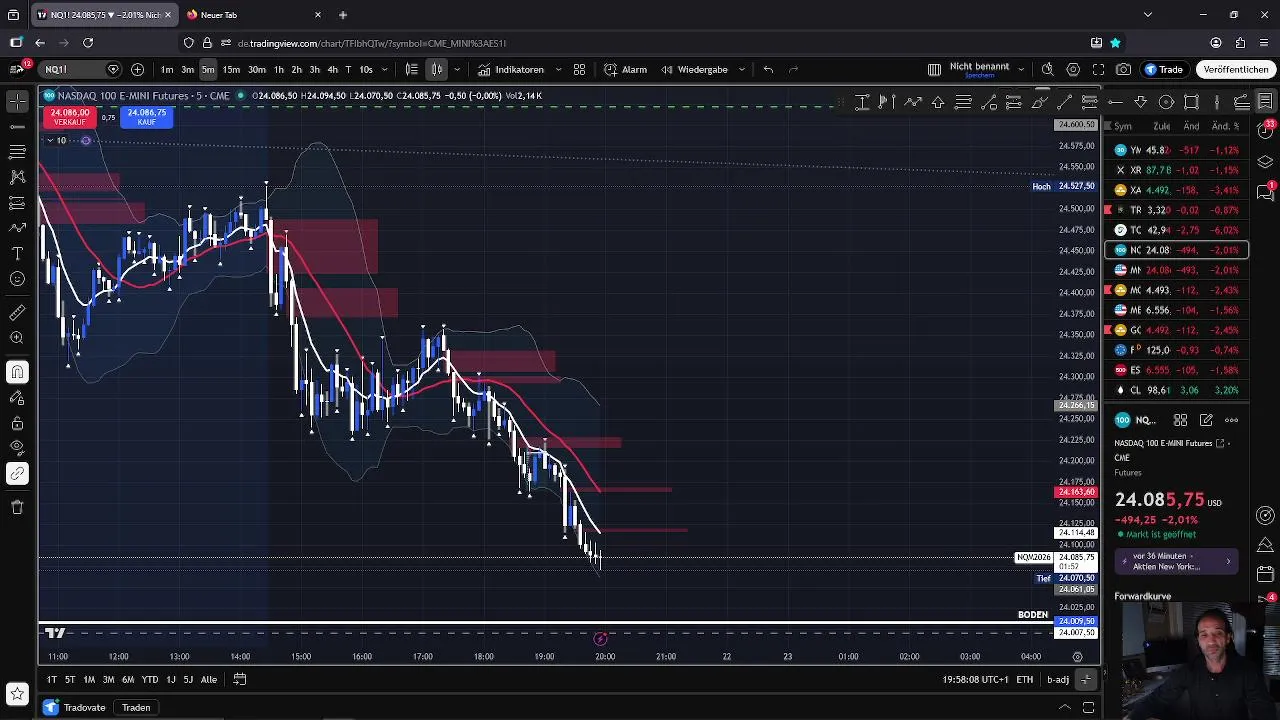
Task: Select the trend line drawing tool
Action: pos(17,127)
